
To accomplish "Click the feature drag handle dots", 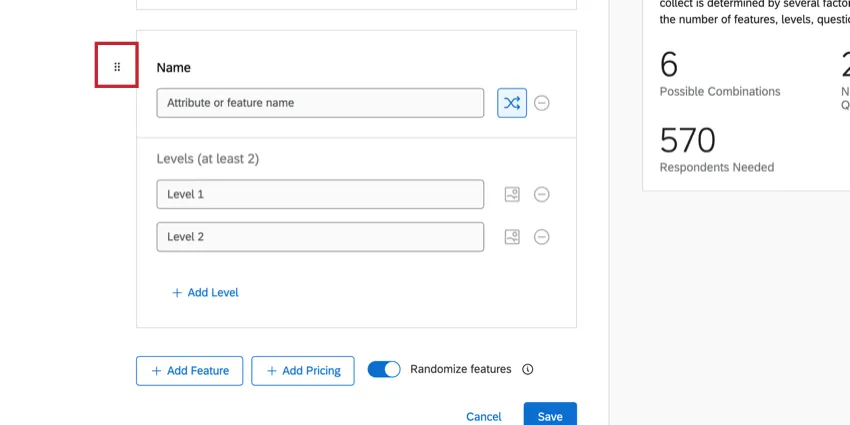I will coord(117,67).
